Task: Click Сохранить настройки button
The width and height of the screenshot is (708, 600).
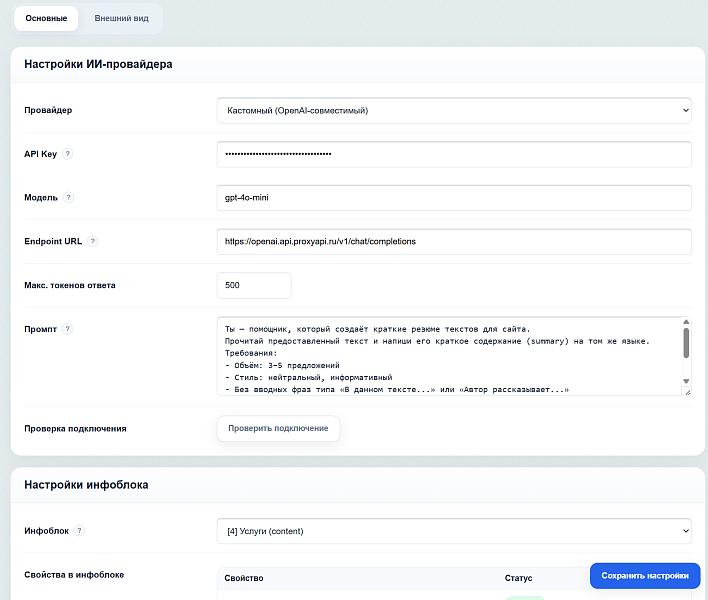Action: 645,576
